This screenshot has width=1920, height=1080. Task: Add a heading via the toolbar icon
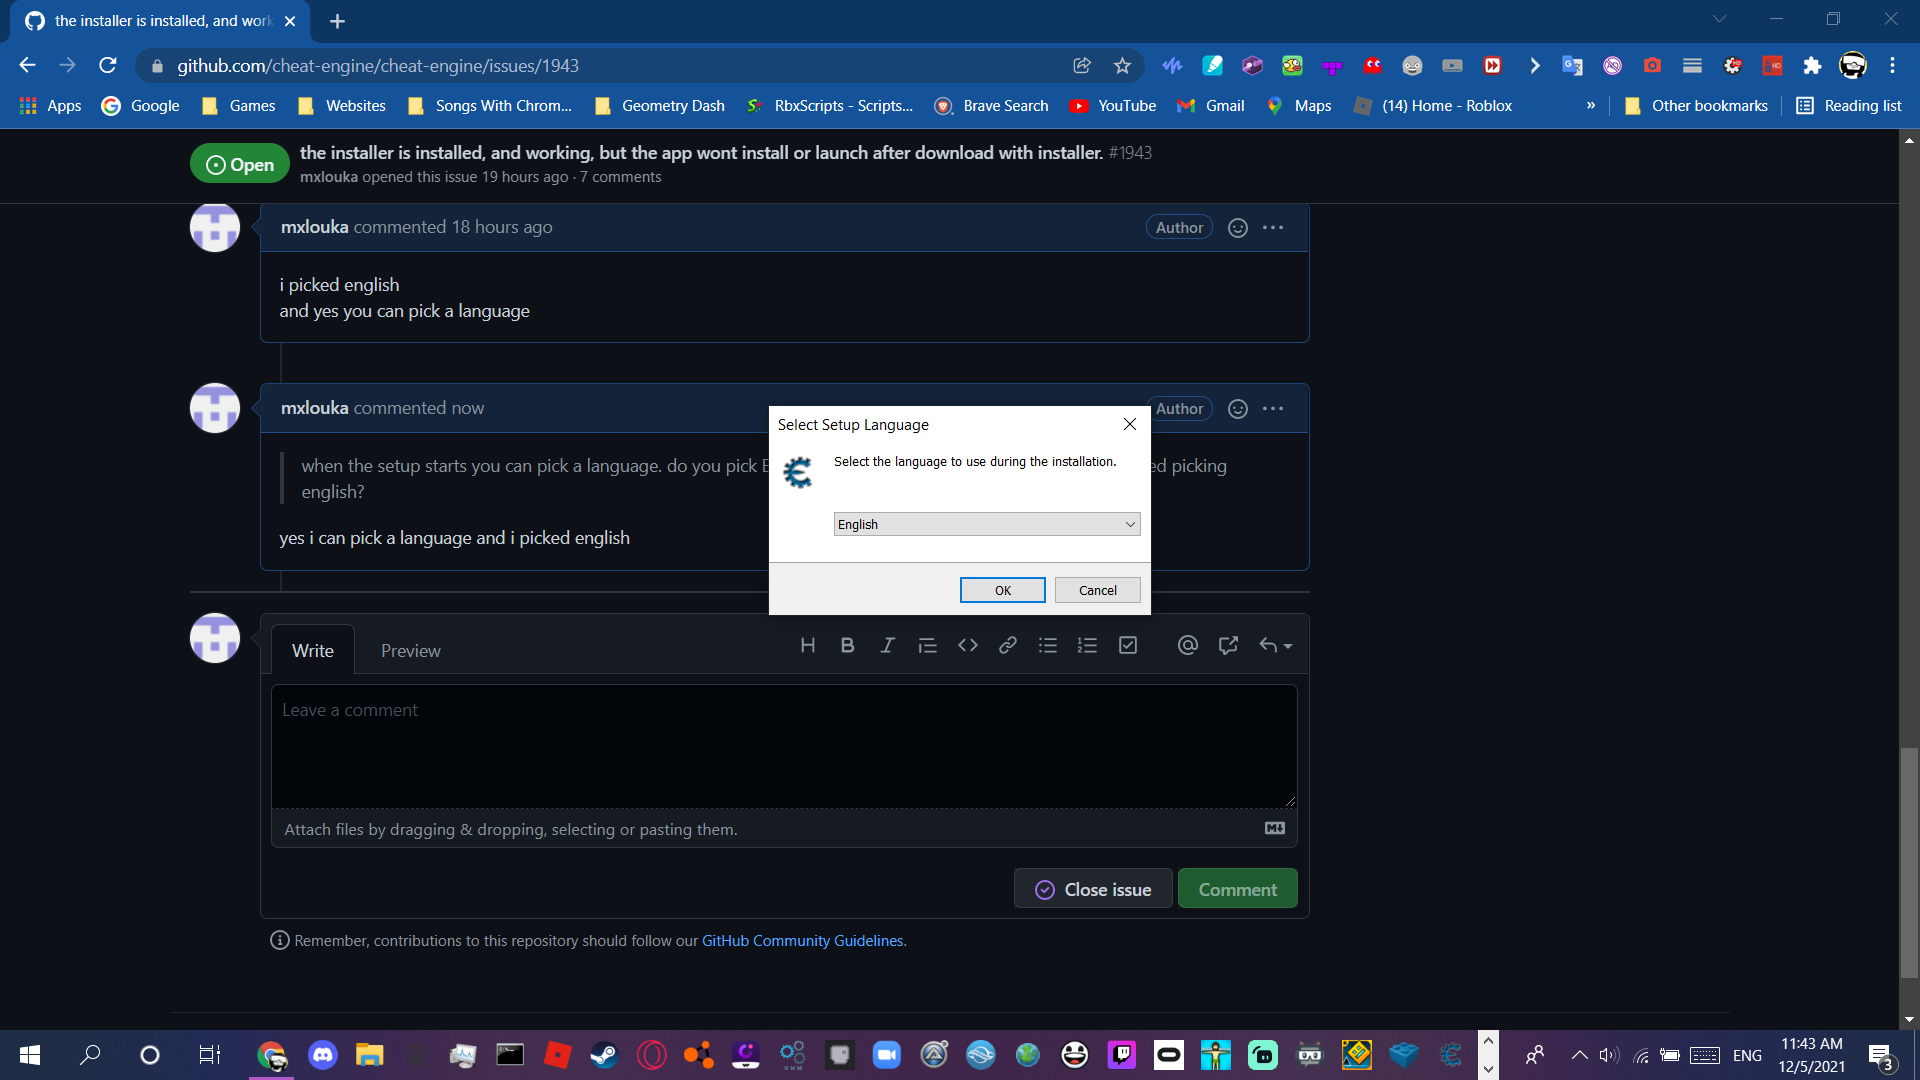[807, 645]
